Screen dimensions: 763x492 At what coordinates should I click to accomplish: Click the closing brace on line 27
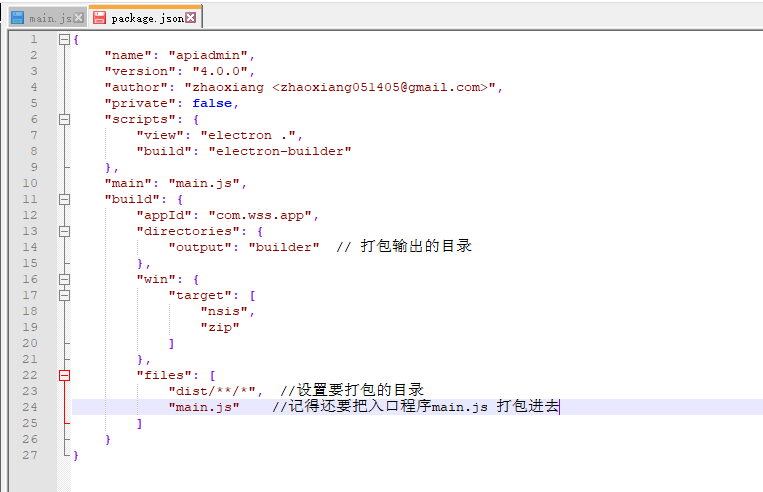click(x=76, y=456)
